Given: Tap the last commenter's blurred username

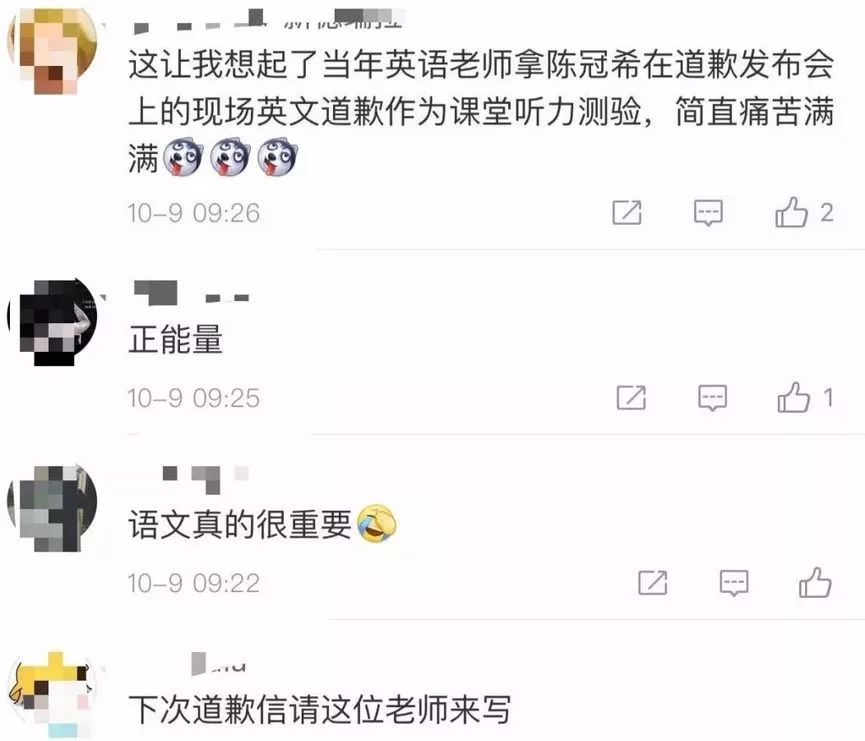Looking at the screenshot, I should pos(218,664).
